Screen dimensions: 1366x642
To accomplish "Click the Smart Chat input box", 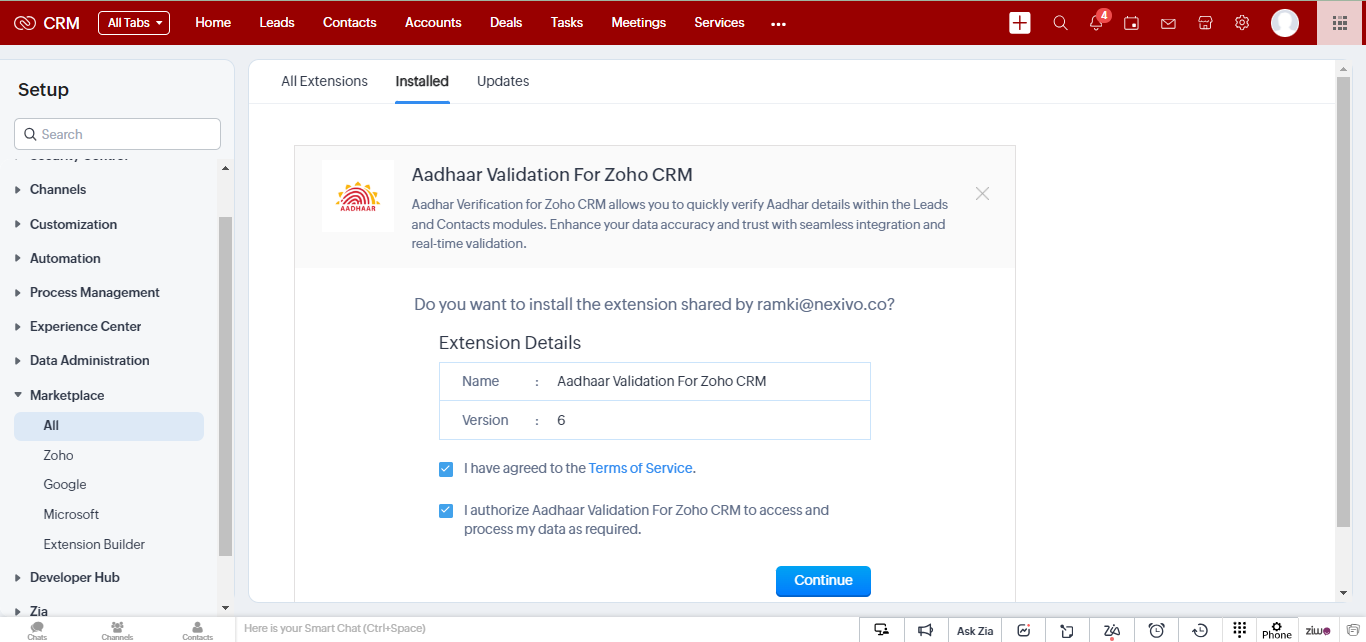I will [x=545, y=629].
